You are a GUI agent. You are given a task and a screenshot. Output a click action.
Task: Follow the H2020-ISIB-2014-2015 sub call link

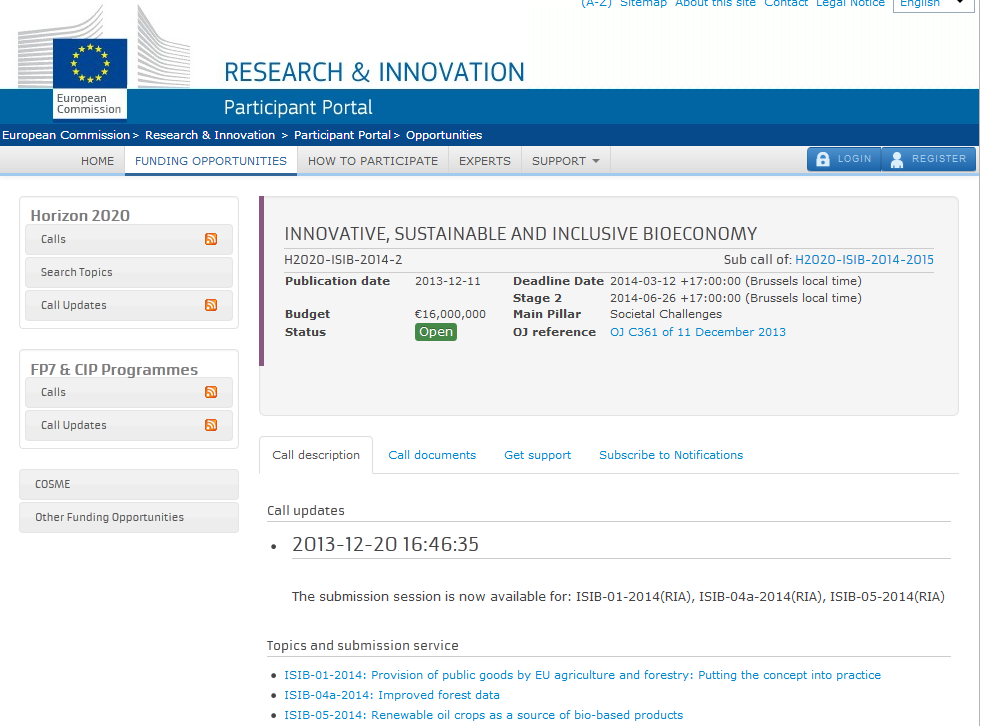pos(864,260)
